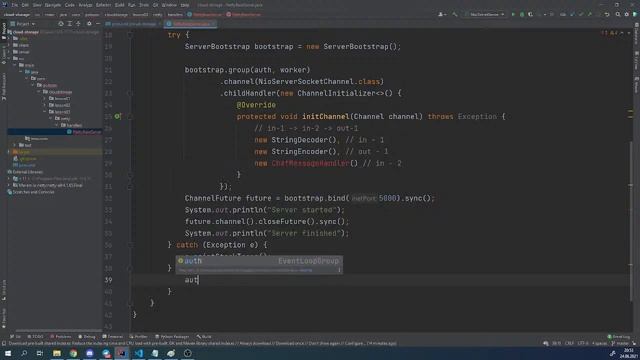Switch to the pom.xml editor tab

[x=133, y=24]
